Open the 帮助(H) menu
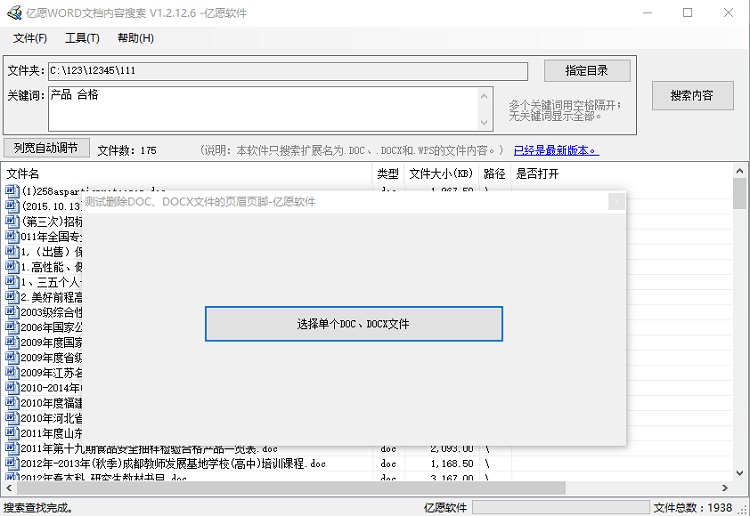Viewport: 750px width, 516px height. 135,38
